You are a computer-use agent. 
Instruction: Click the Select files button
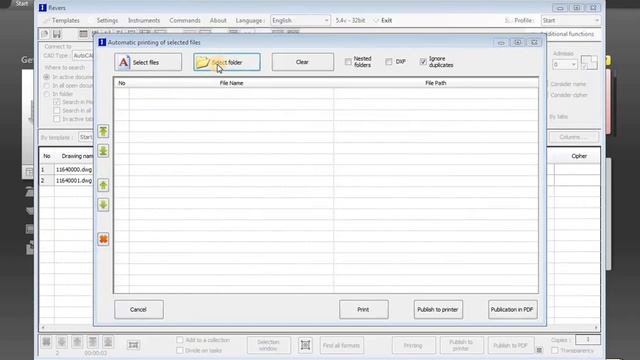tap(148, 62)
